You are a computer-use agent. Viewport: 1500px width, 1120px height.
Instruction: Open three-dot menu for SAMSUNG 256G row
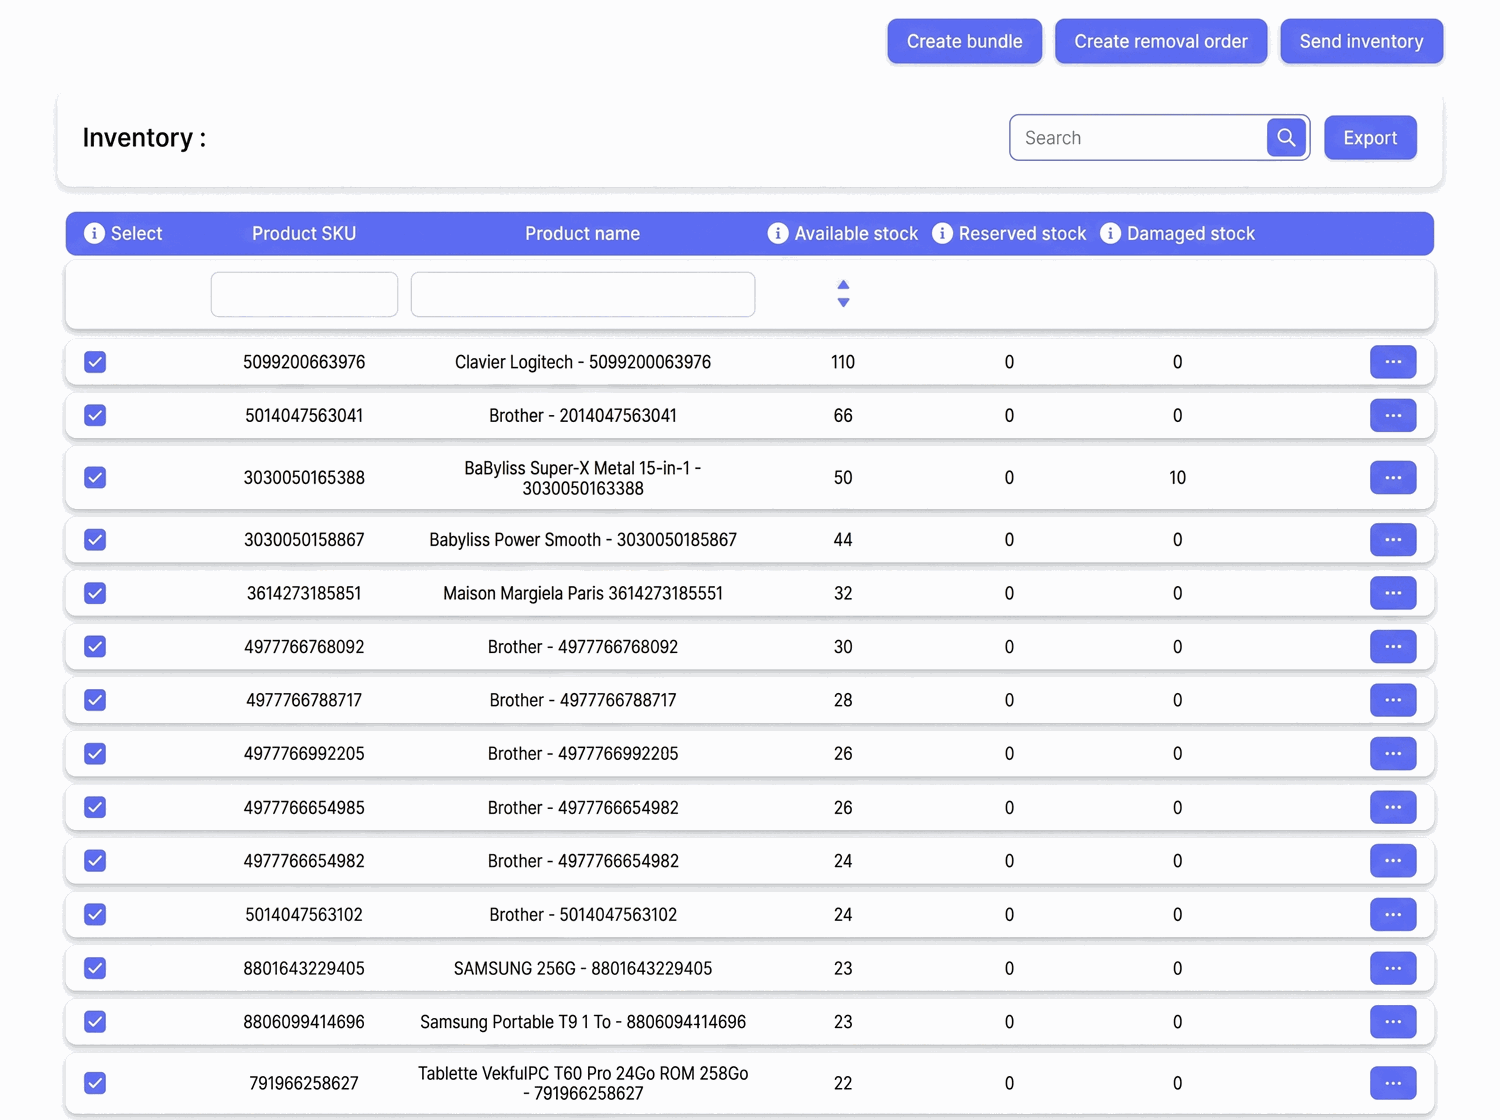[1393, 968]
